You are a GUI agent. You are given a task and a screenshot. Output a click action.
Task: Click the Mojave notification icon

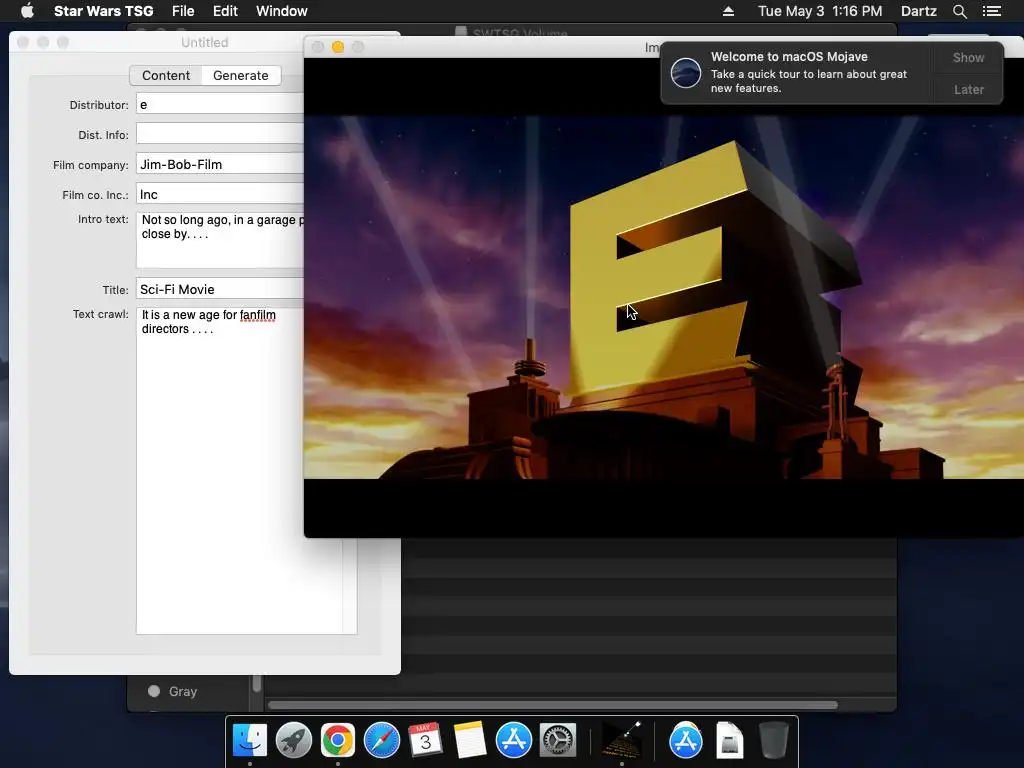tap(686, 72)
